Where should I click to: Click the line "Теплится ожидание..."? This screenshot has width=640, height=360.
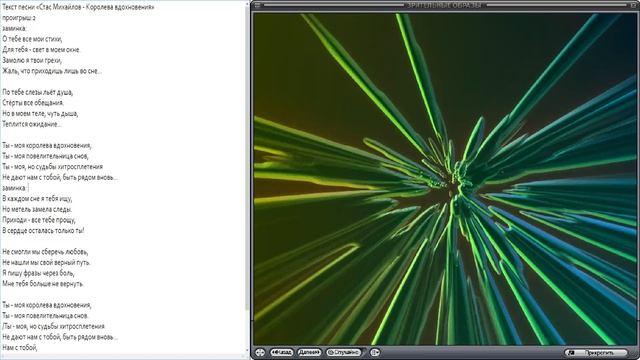click(32, 124)
